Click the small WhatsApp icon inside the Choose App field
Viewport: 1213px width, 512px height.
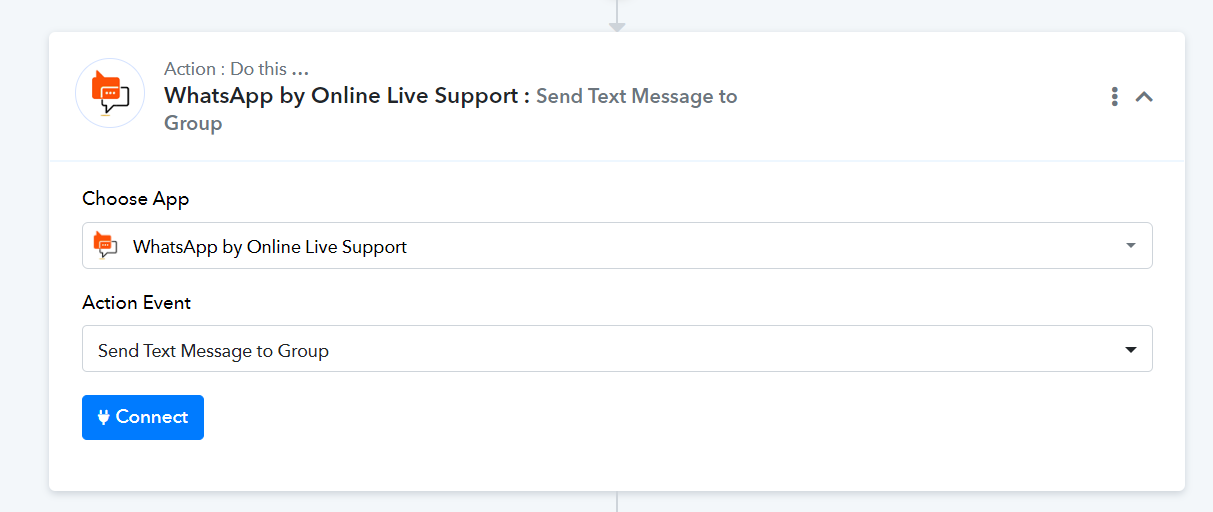click(x=105, y=245)
